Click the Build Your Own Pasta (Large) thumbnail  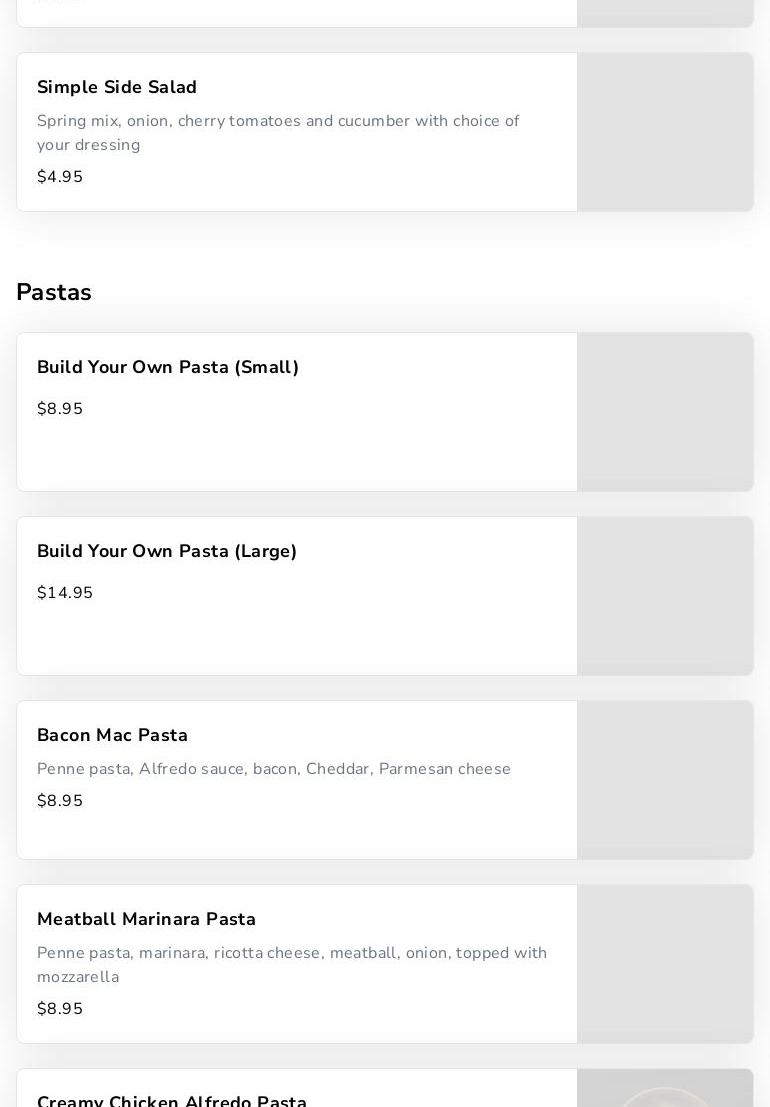coord(665,596)
